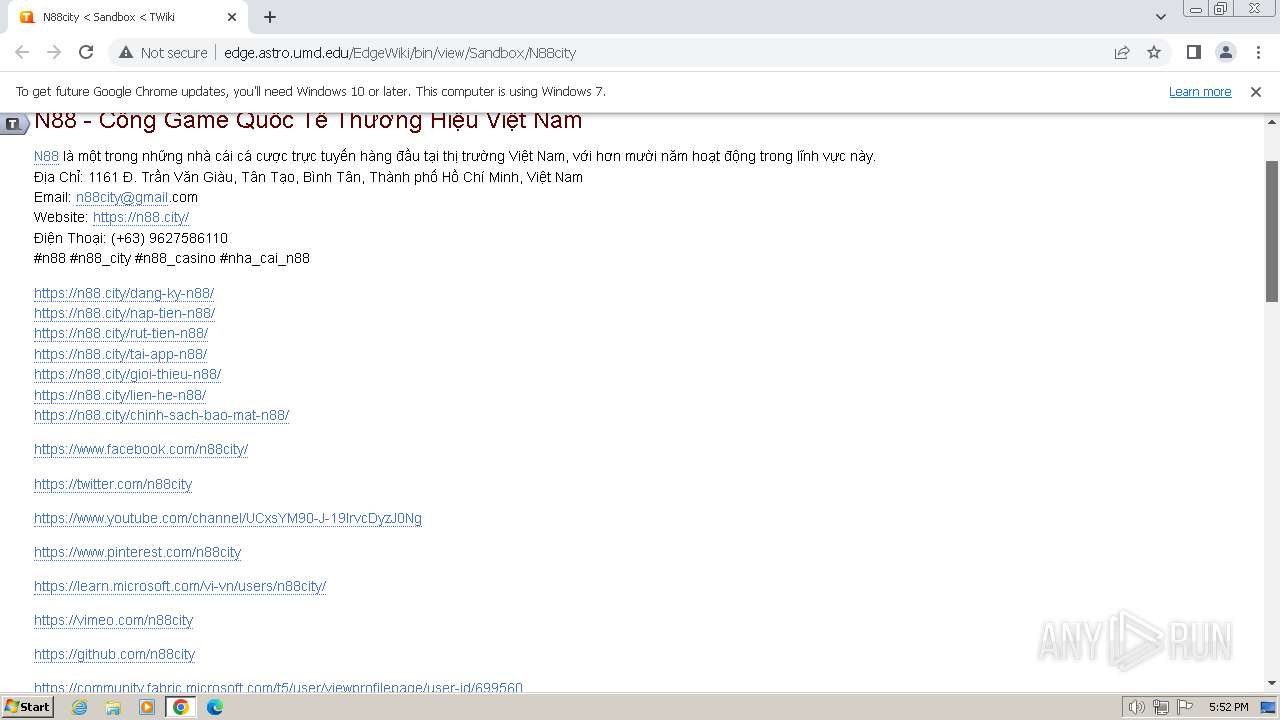Open Learn more about Chrome updates
Screen dimensions: 1280x720
point(1200,91)
